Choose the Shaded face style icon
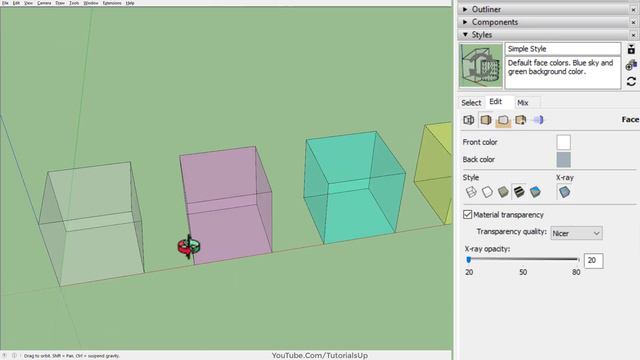 pyautogui.click(x=503, y=192)
